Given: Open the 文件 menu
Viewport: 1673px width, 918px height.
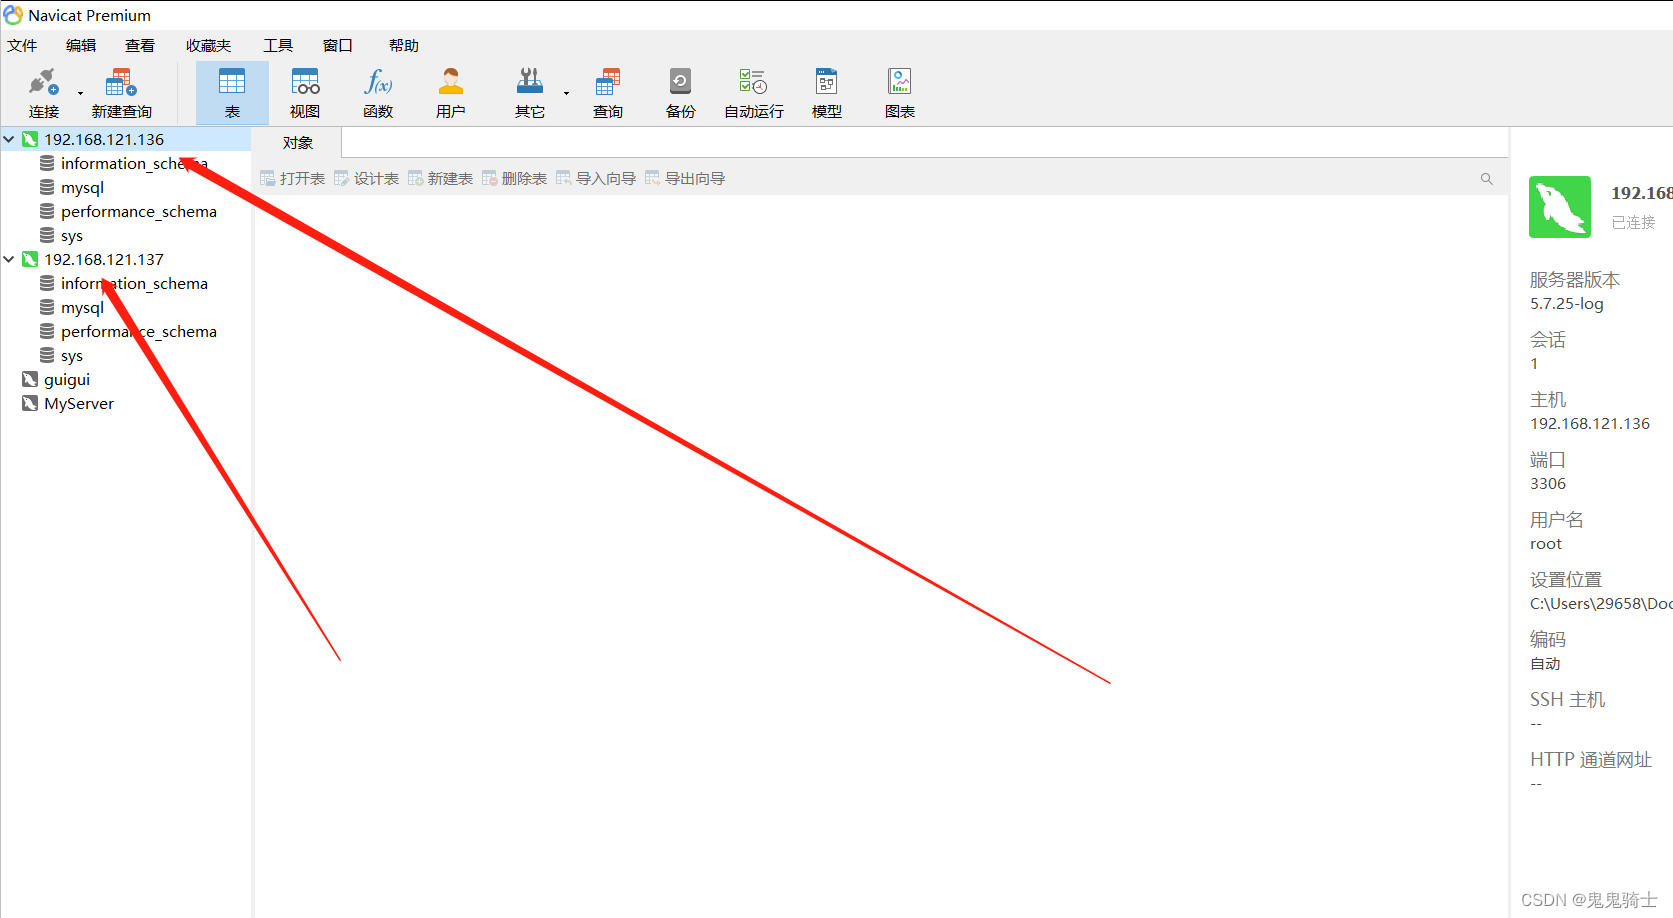Looking at the screenshot, I should coord(22,46).
